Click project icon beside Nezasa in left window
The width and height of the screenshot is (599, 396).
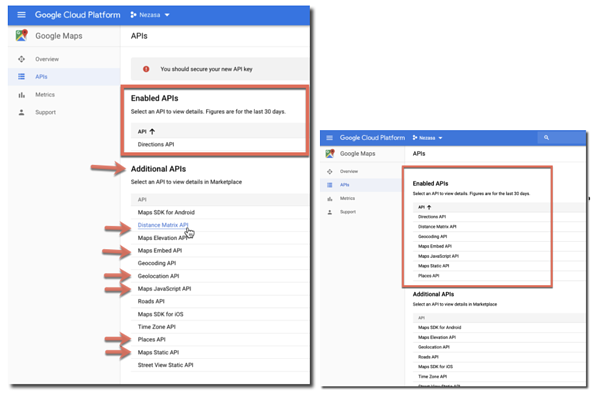tap(133, 15)
